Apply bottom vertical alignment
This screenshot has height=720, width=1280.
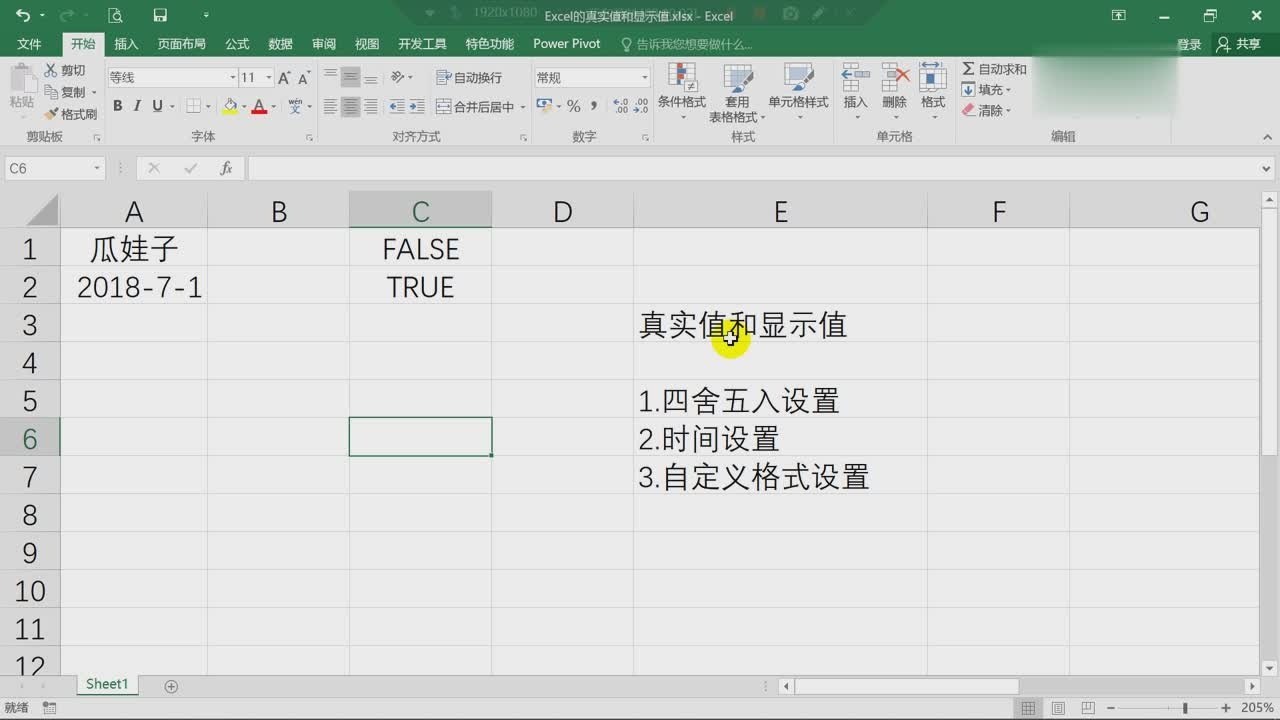tap(371, 77)
